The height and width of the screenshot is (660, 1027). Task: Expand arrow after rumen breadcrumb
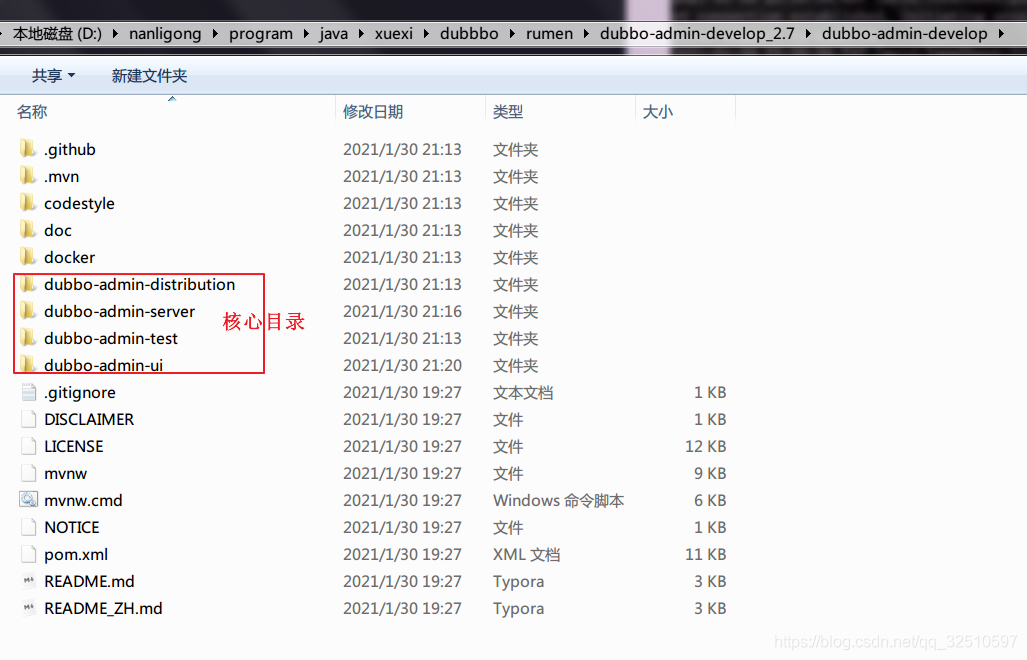point(586,33)
